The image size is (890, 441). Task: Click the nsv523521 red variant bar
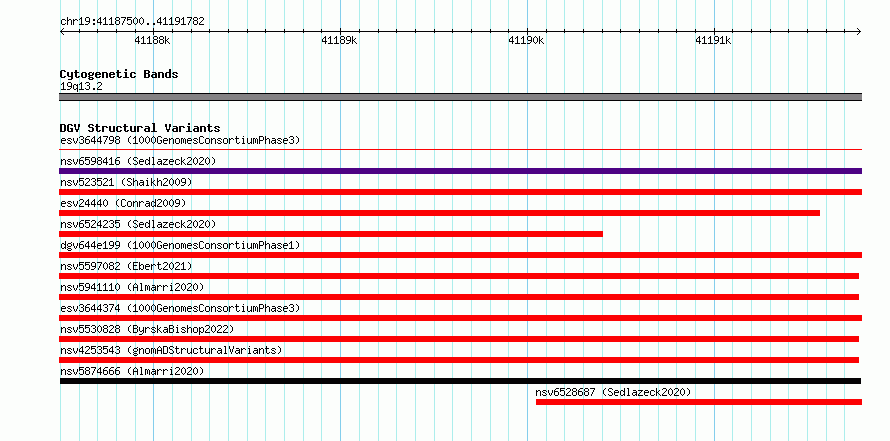[460, 192]
